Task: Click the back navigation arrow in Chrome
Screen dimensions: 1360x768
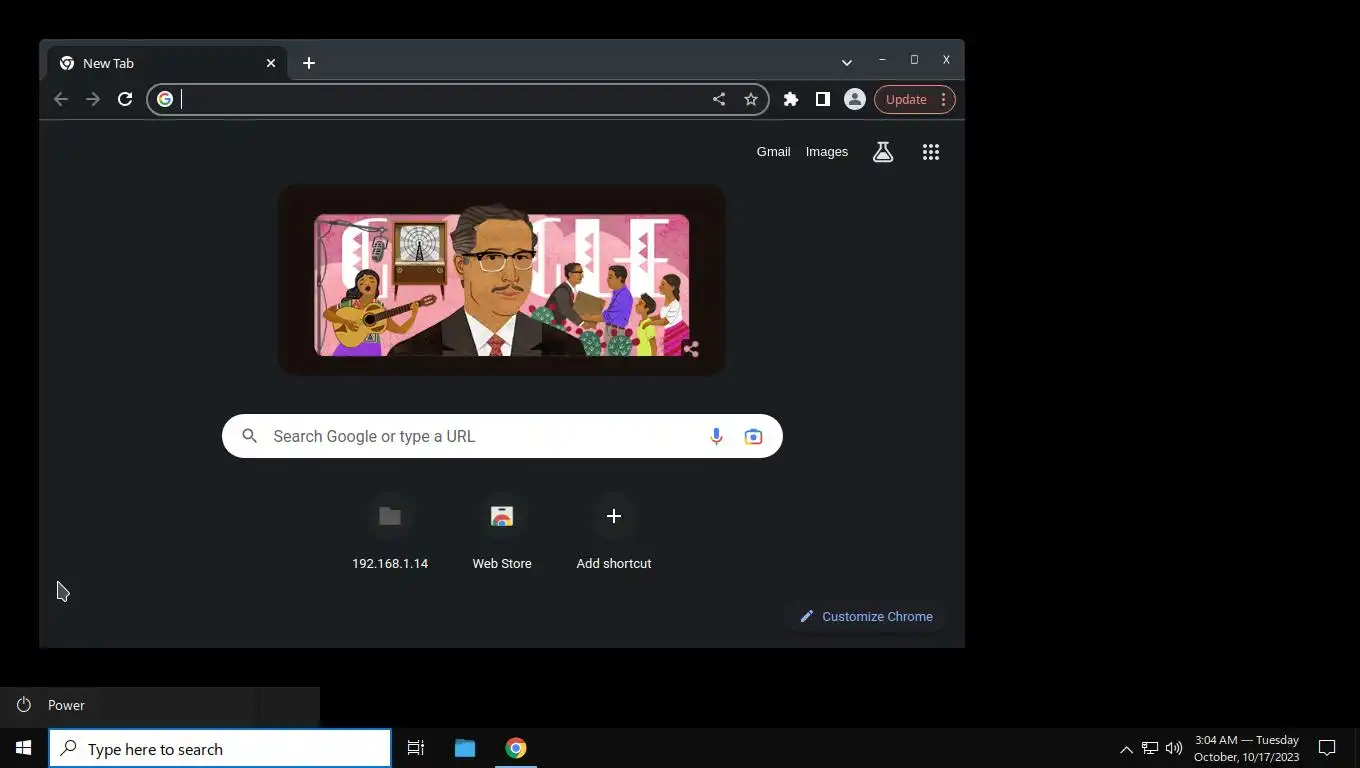Action: click(x=61, y=99)
